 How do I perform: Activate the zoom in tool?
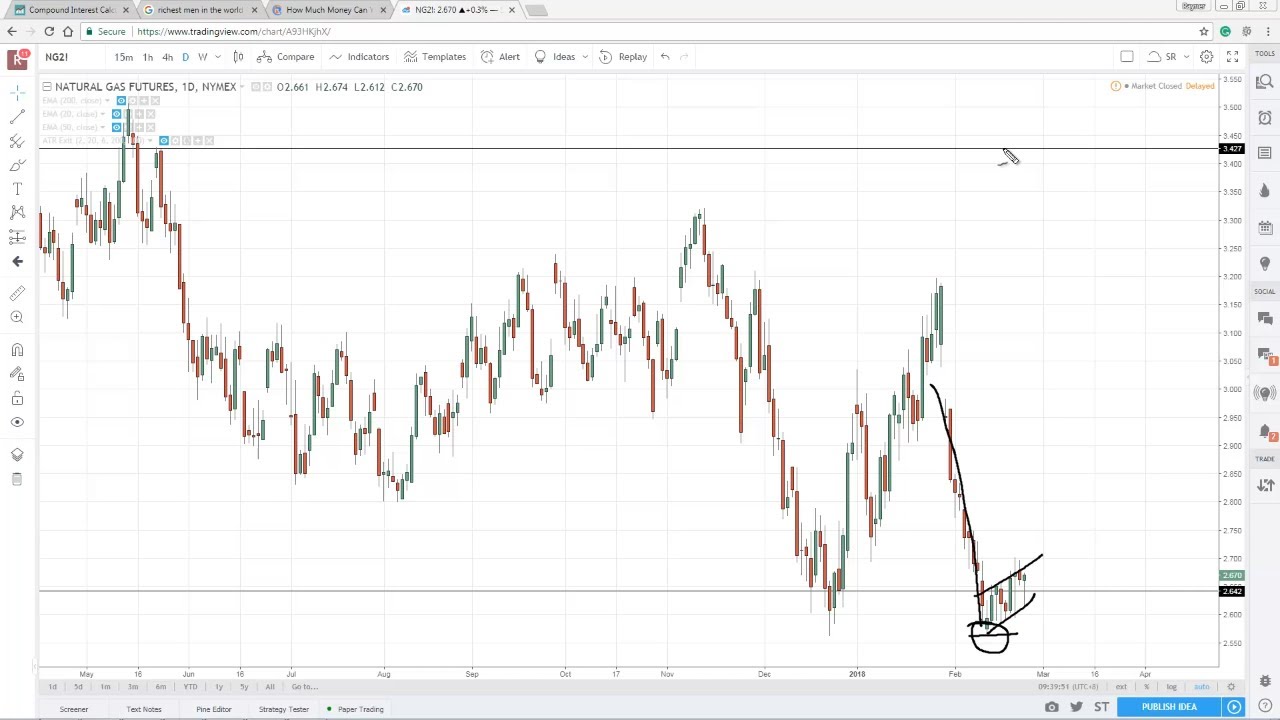pos(17,317)
